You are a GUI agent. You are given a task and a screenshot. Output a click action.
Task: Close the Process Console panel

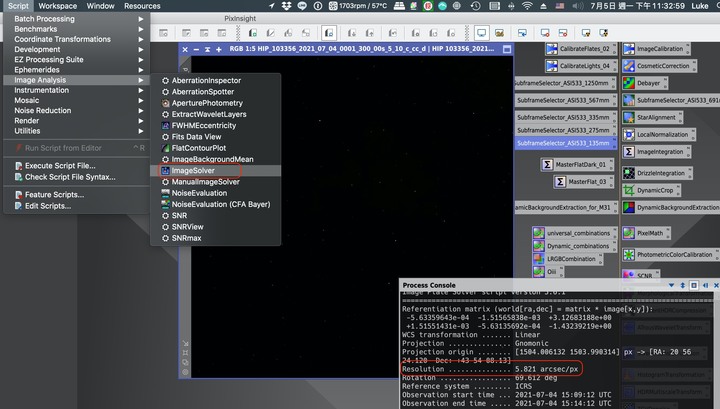[x=715, y=285]
